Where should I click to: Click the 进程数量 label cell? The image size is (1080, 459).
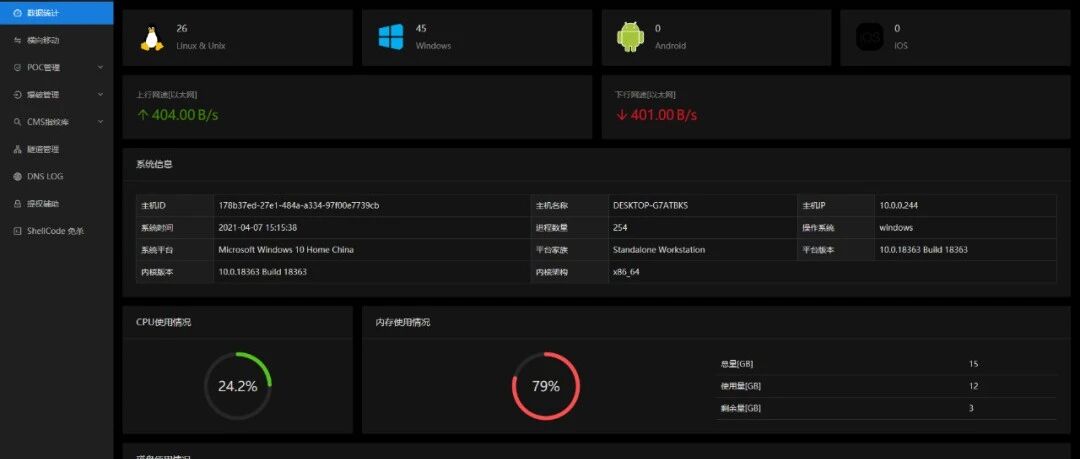[570, 227]
